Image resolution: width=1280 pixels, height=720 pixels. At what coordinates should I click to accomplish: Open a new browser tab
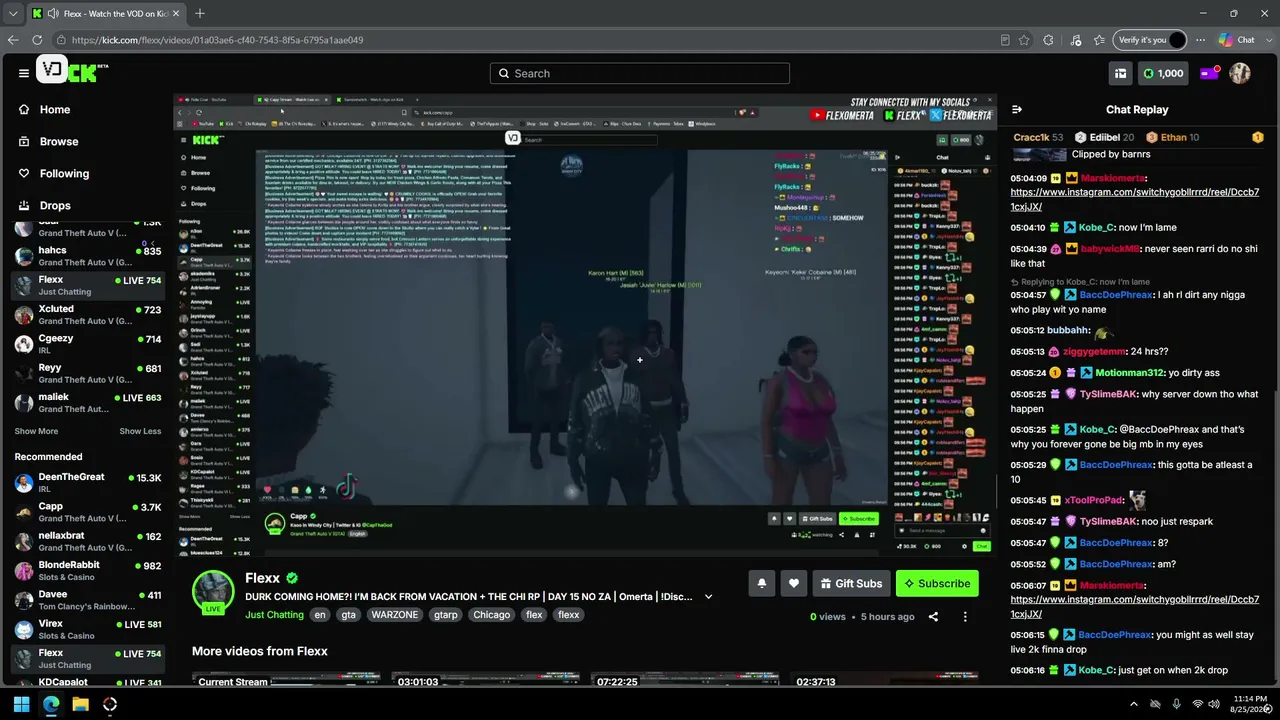click(x=200, y=14)
